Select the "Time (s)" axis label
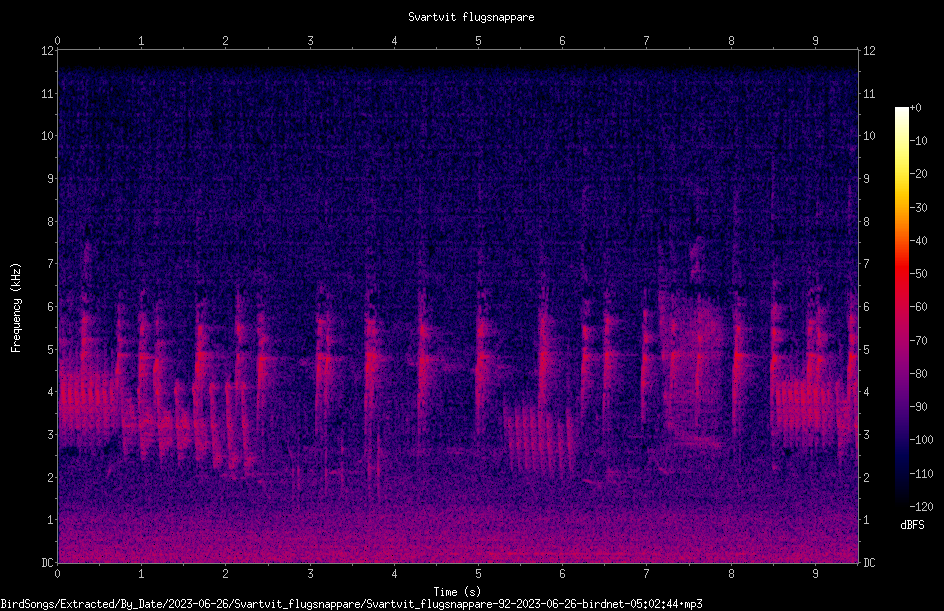 click(457, 592)
